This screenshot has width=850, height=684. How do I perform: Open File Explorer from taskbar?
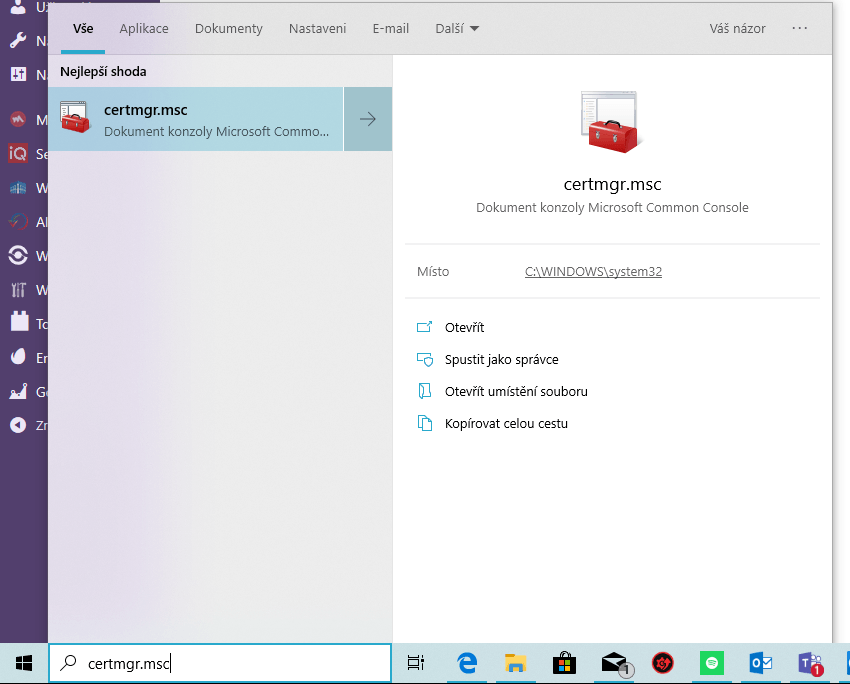point(516,663)
